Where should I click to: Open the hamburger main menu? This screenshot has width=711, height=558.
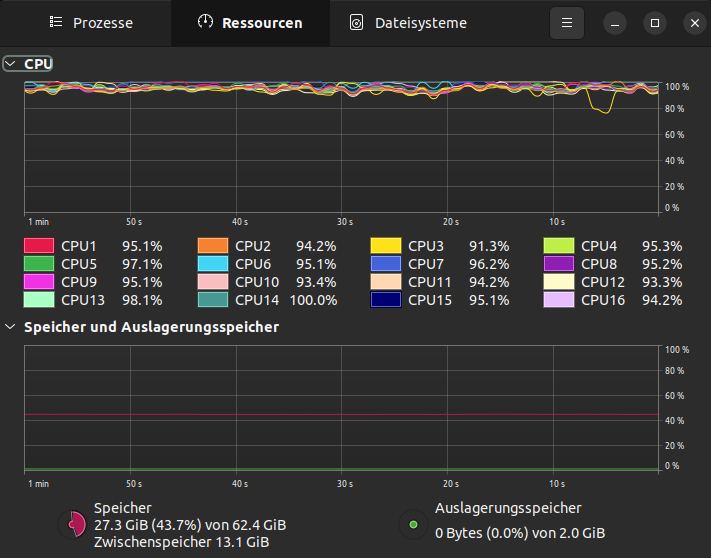pos(567,23)
